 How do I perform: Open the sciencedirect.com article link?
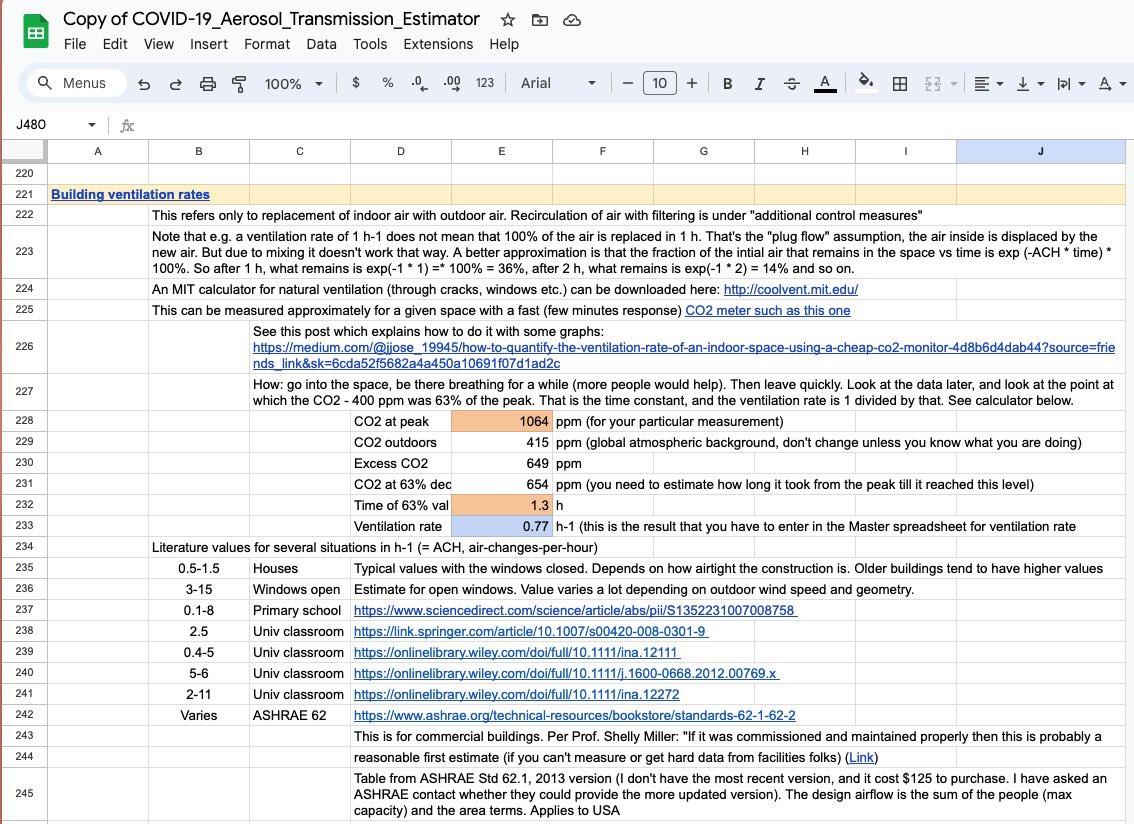576,611
